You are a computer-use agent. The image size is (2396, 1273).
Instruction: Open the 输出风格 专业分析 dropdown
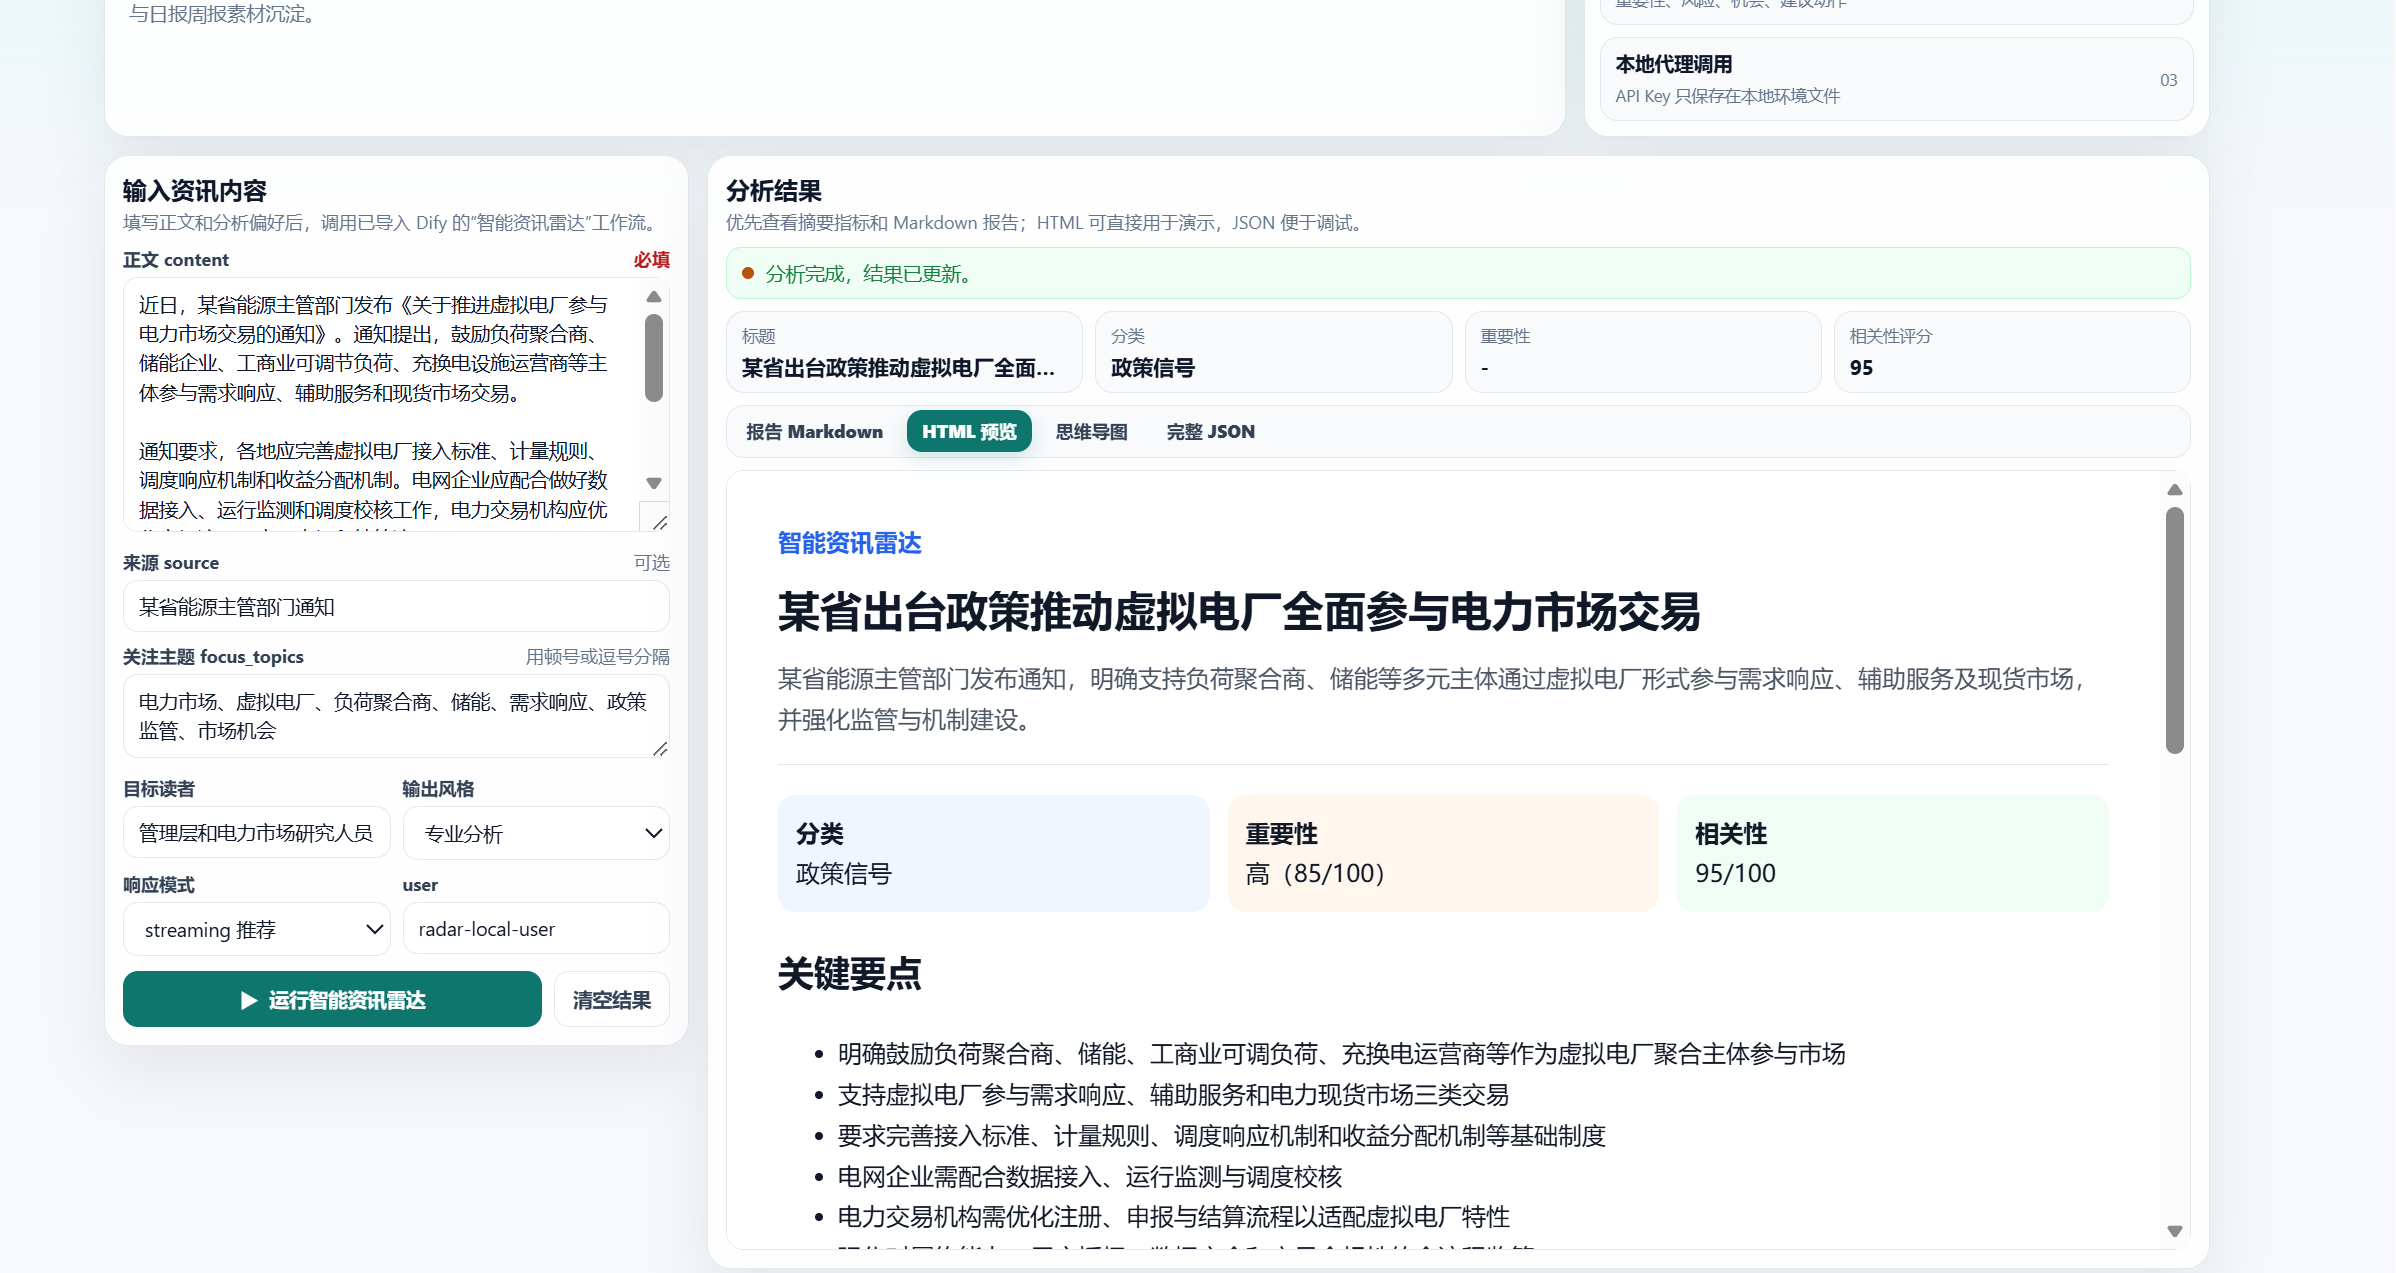pyautogui.click(x=536, y=833)
